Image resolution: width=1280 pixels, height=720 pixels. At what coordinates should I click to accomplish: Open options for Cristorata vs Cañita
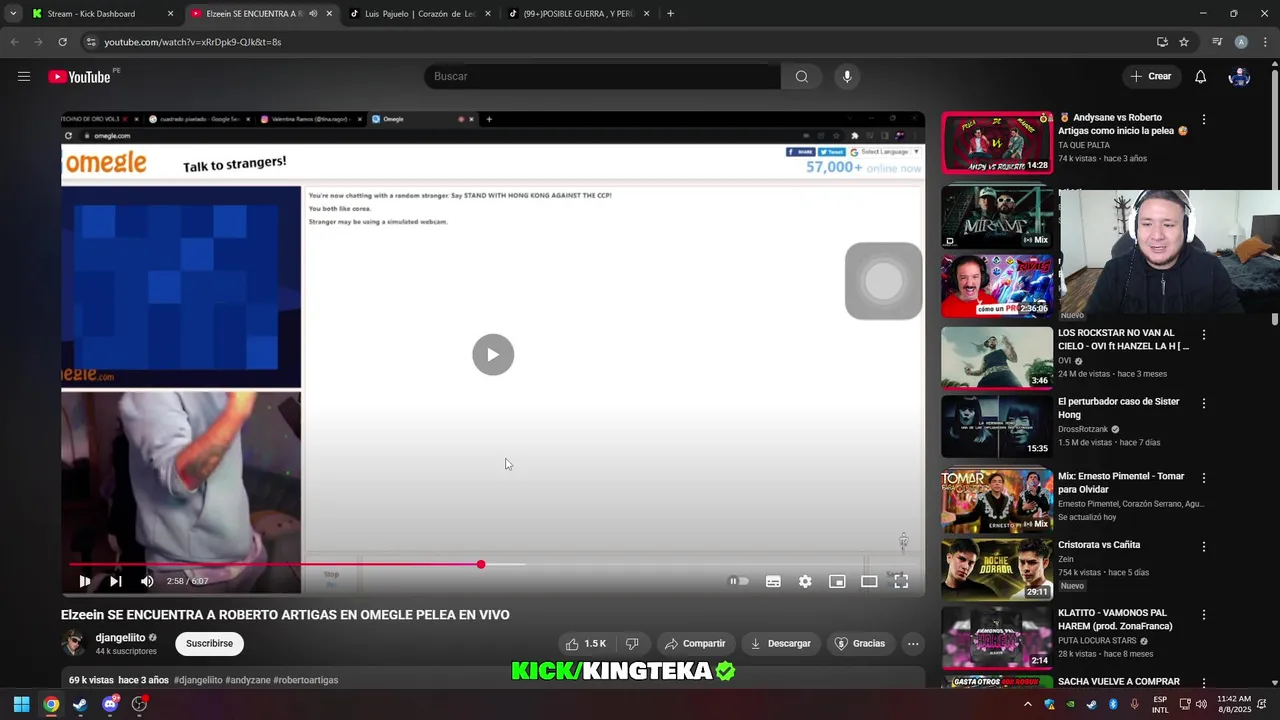click(x=1204, y=547)
